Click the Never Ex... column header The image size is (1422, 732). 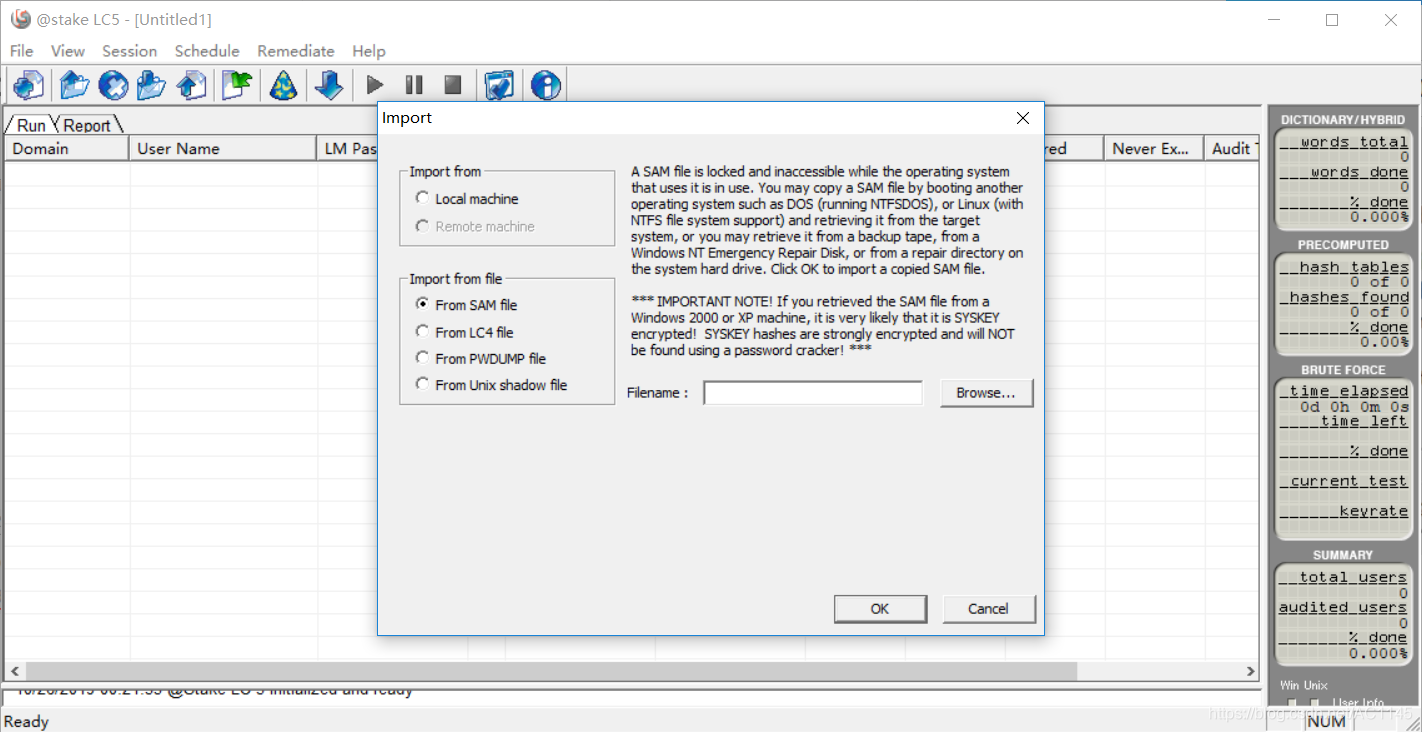click(1153, 148)
